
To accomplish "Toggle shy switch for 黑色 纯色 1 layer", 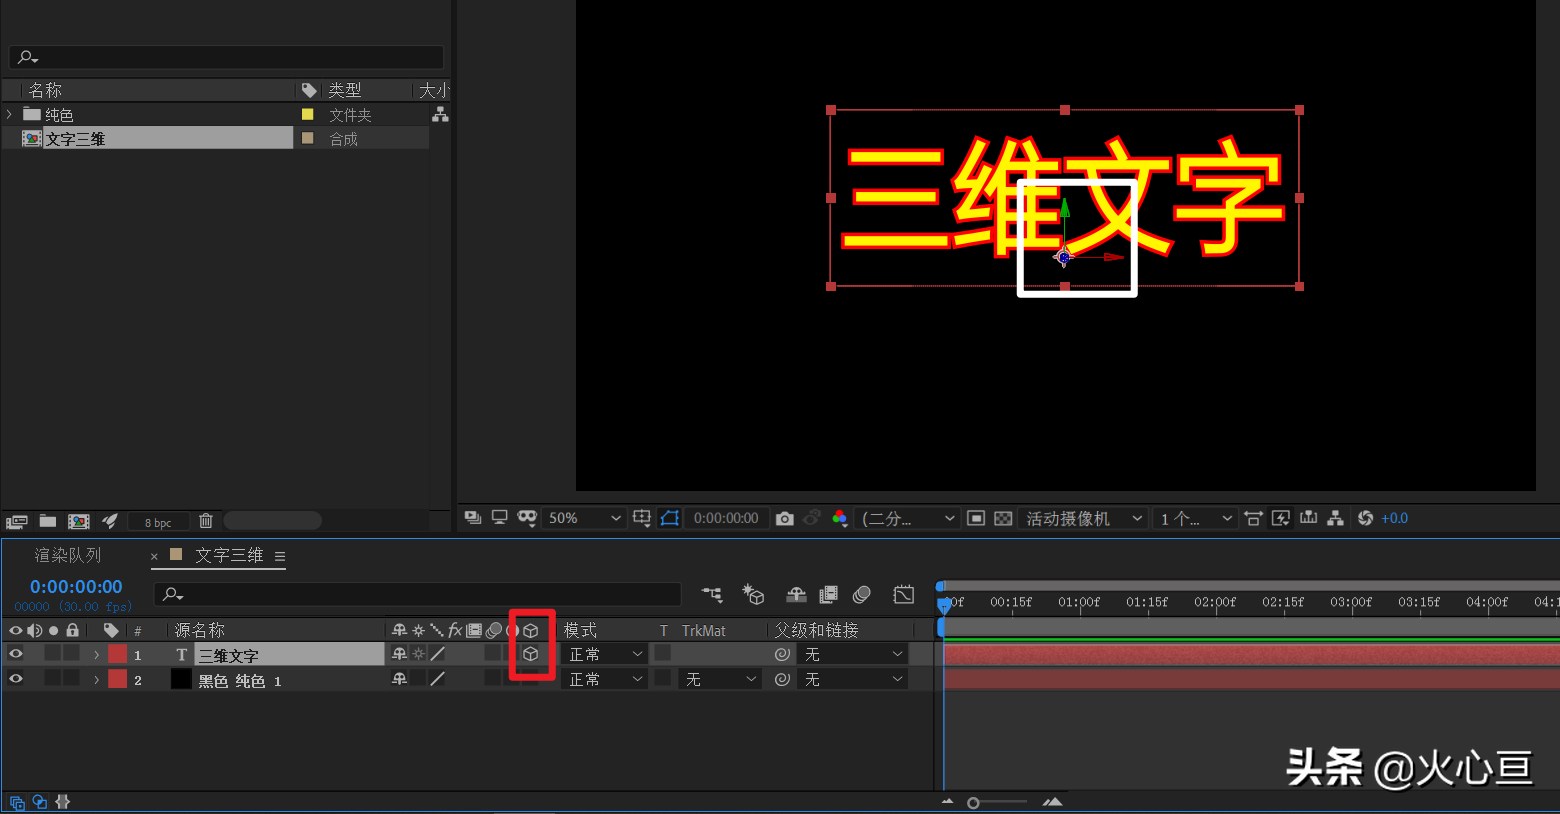I will (x=399, y=679).
